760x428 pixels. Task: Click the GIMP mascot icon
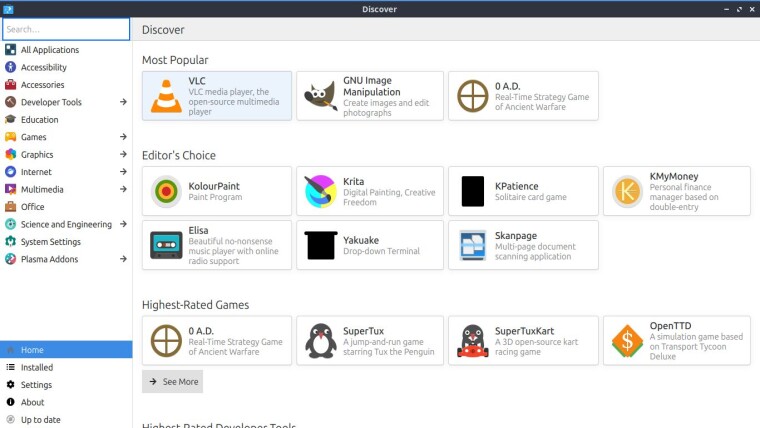pos(320,96)
